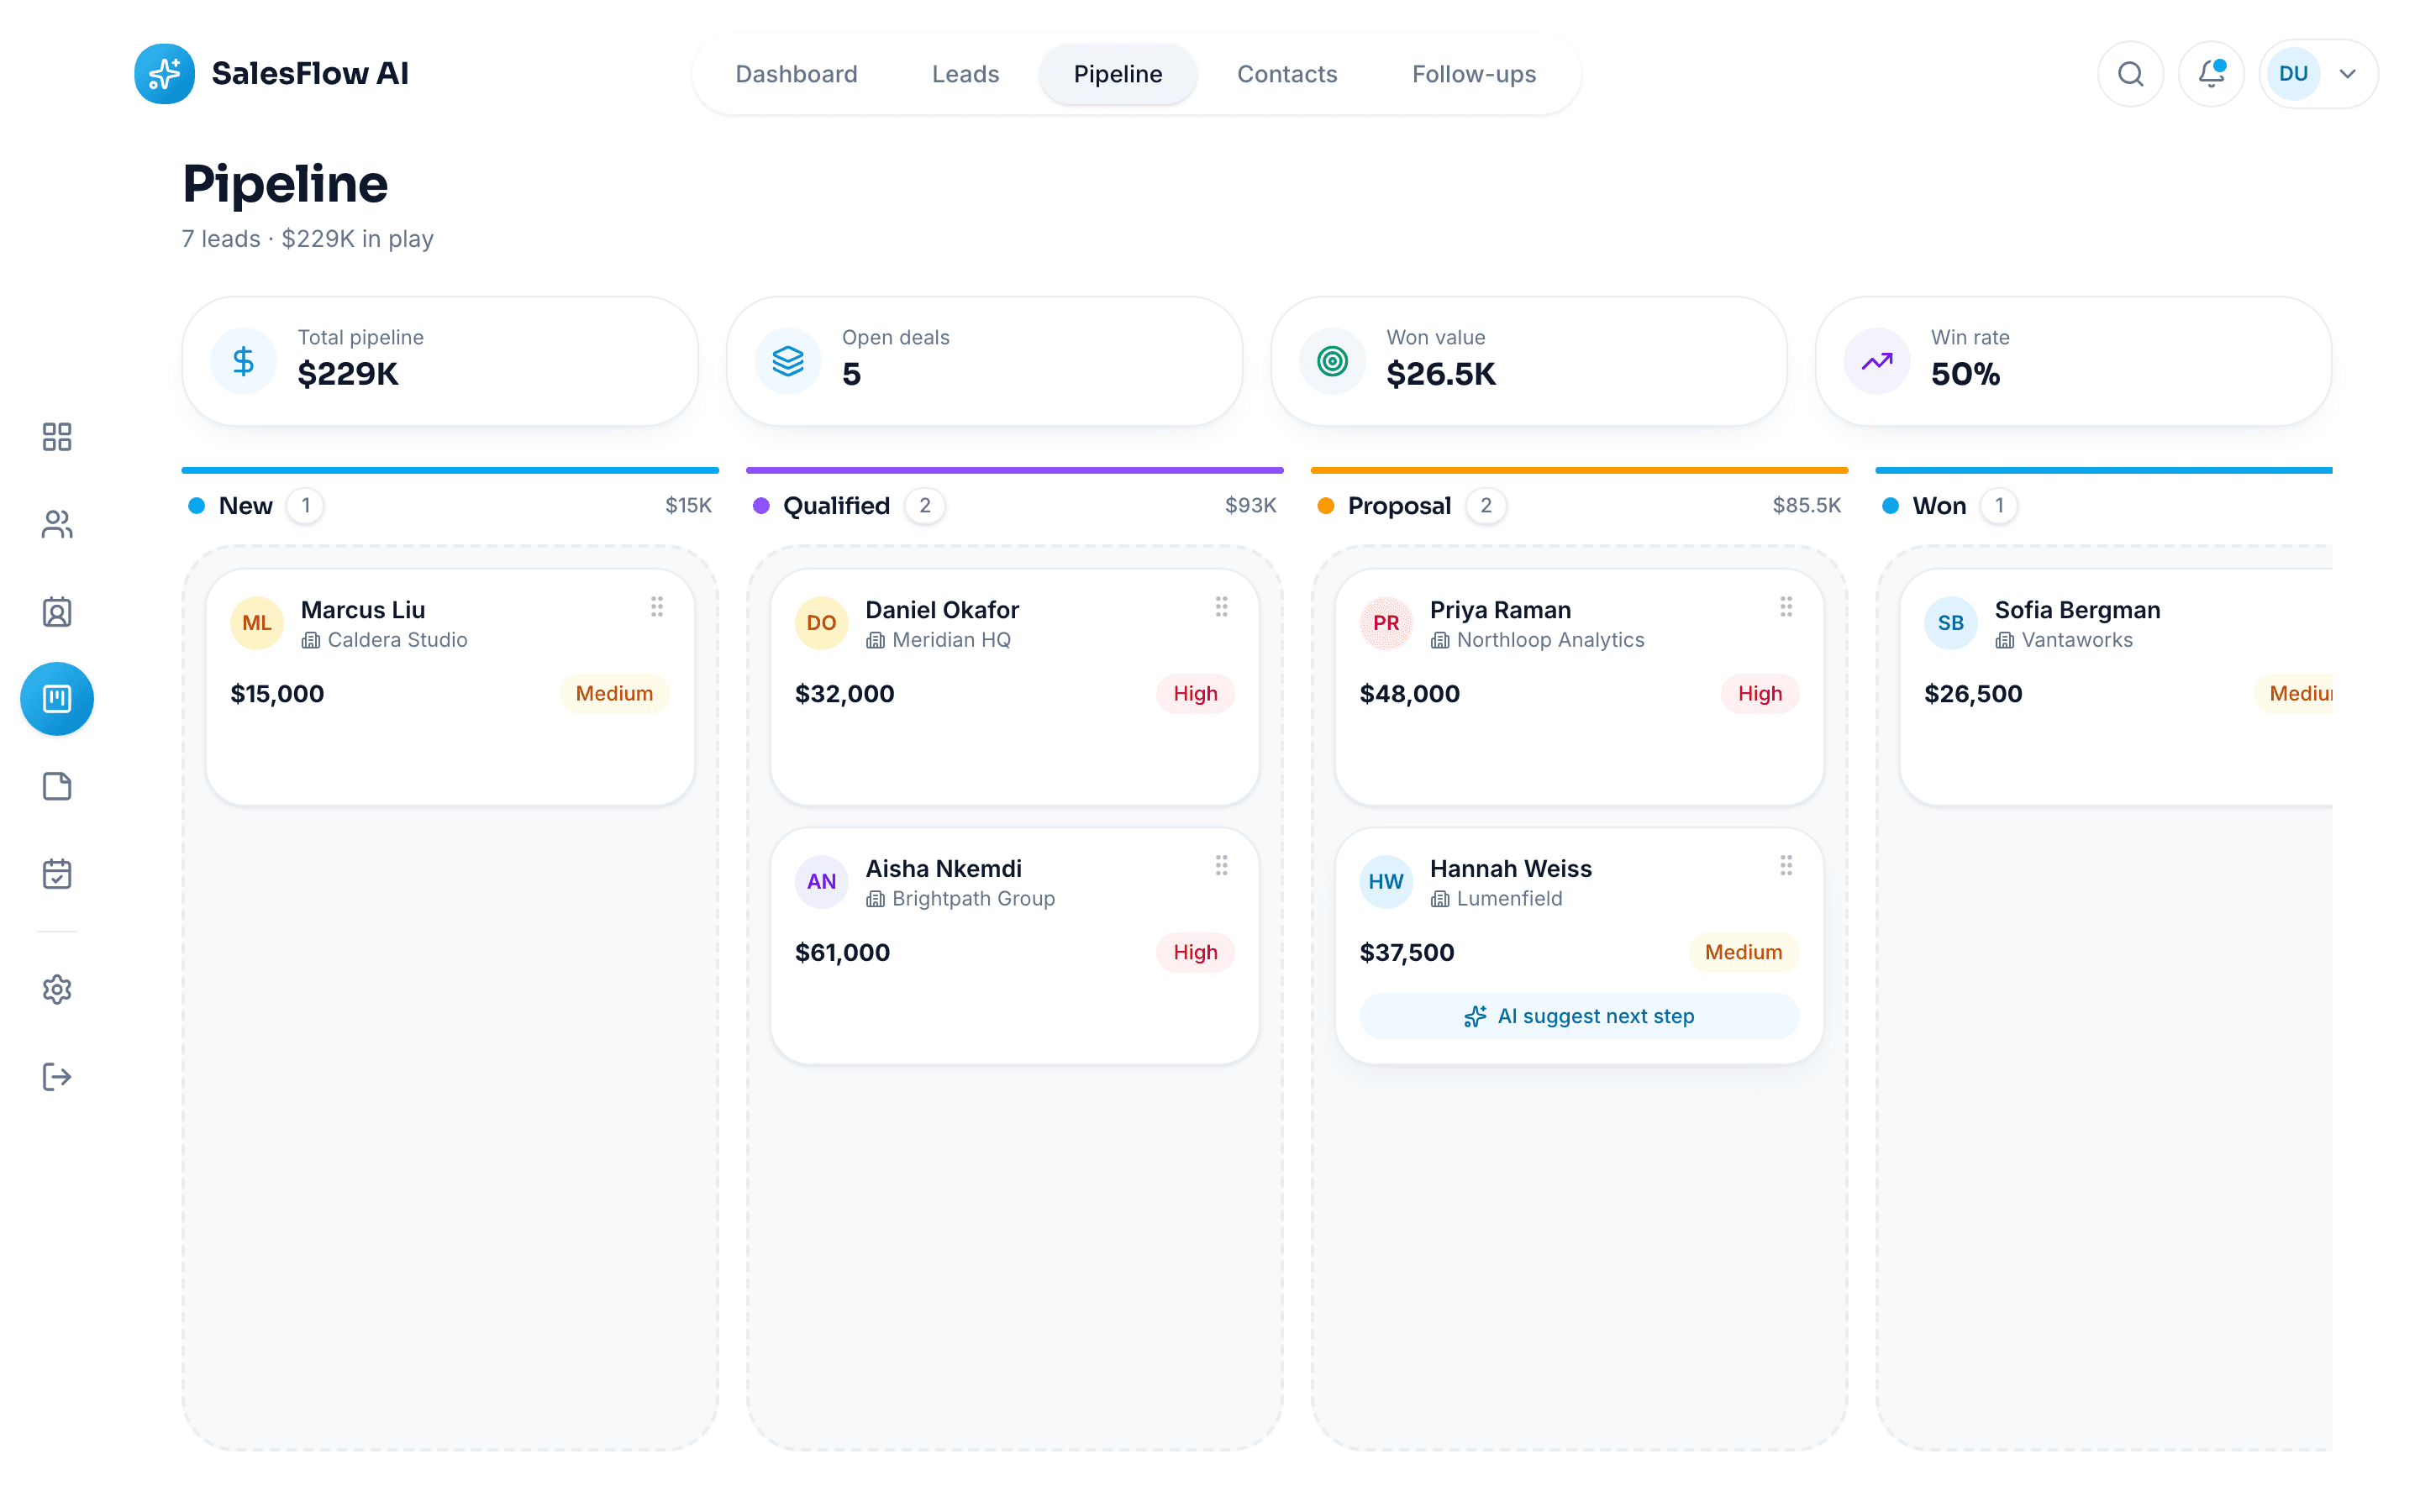Open sidebar notes document icon

pyautogui.click(x=57, y=786)
